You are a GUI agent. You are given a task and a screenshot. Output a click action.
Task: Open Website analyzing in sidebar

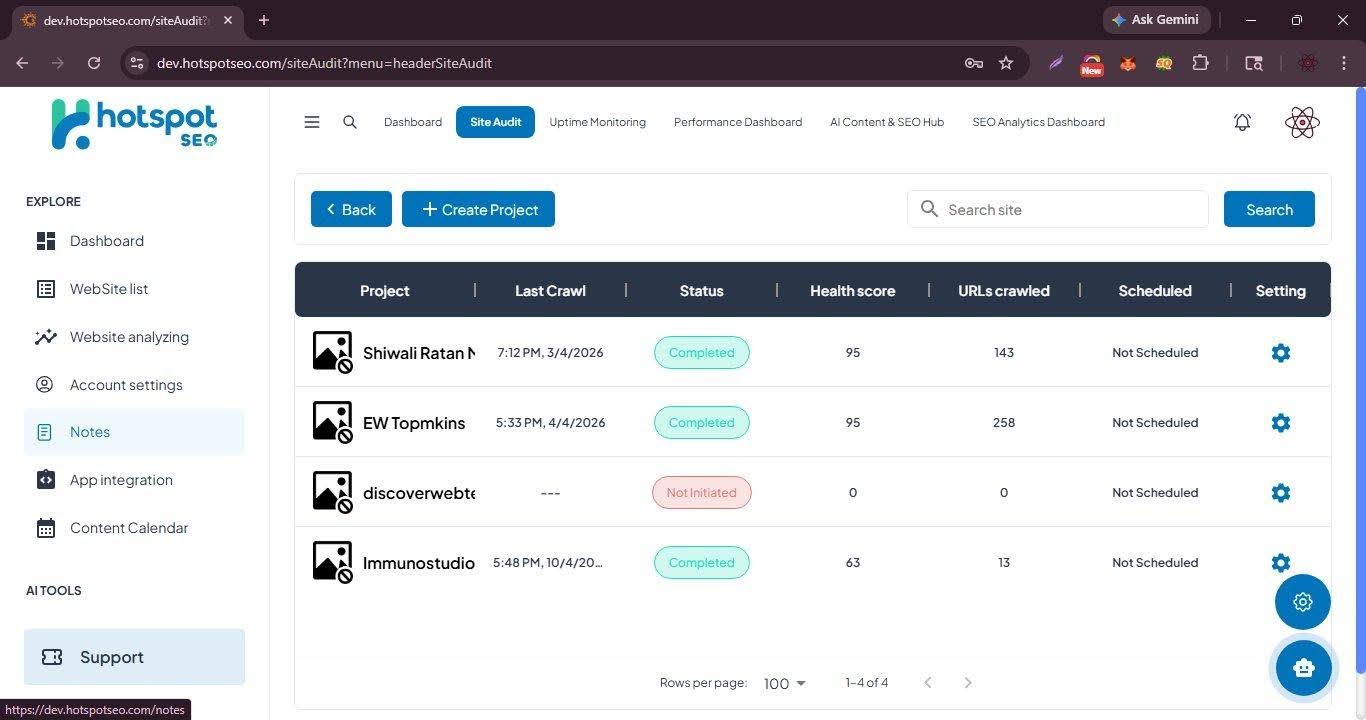pyautogui.click(x=134, y=337)
